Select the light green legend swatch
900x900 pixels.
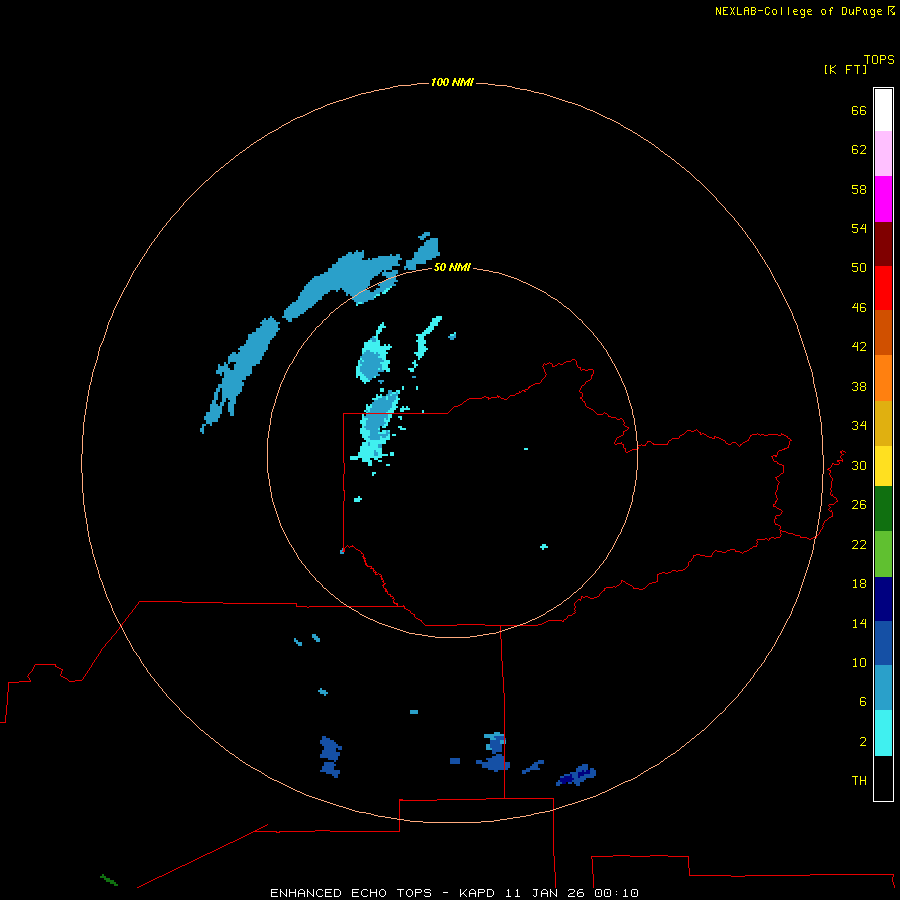point(883,554)
